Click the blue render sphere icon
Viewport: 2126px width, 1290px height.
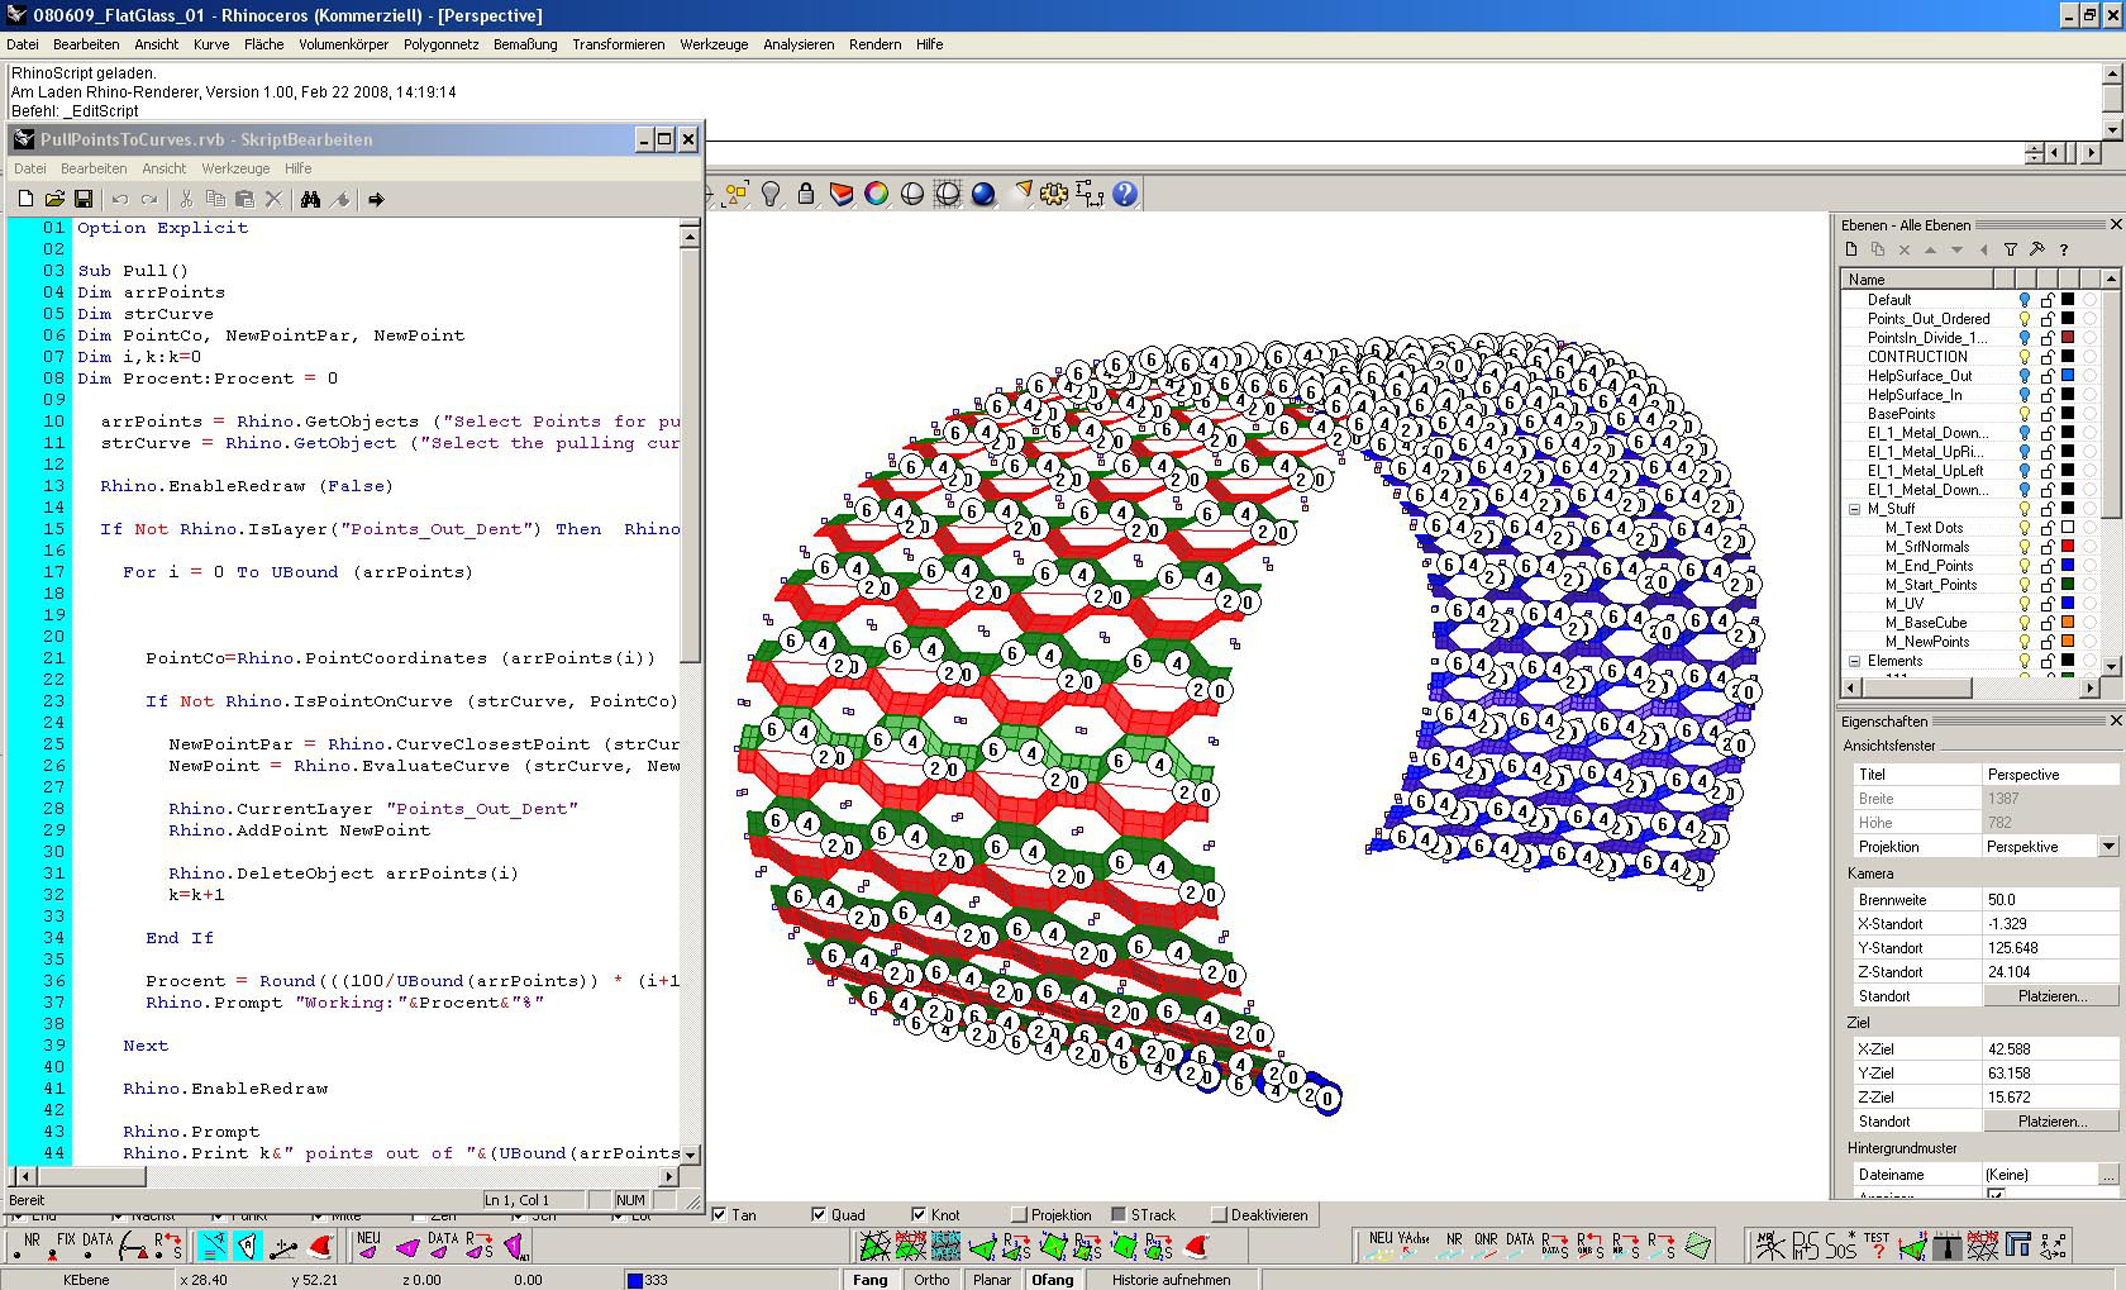(983, 194)
